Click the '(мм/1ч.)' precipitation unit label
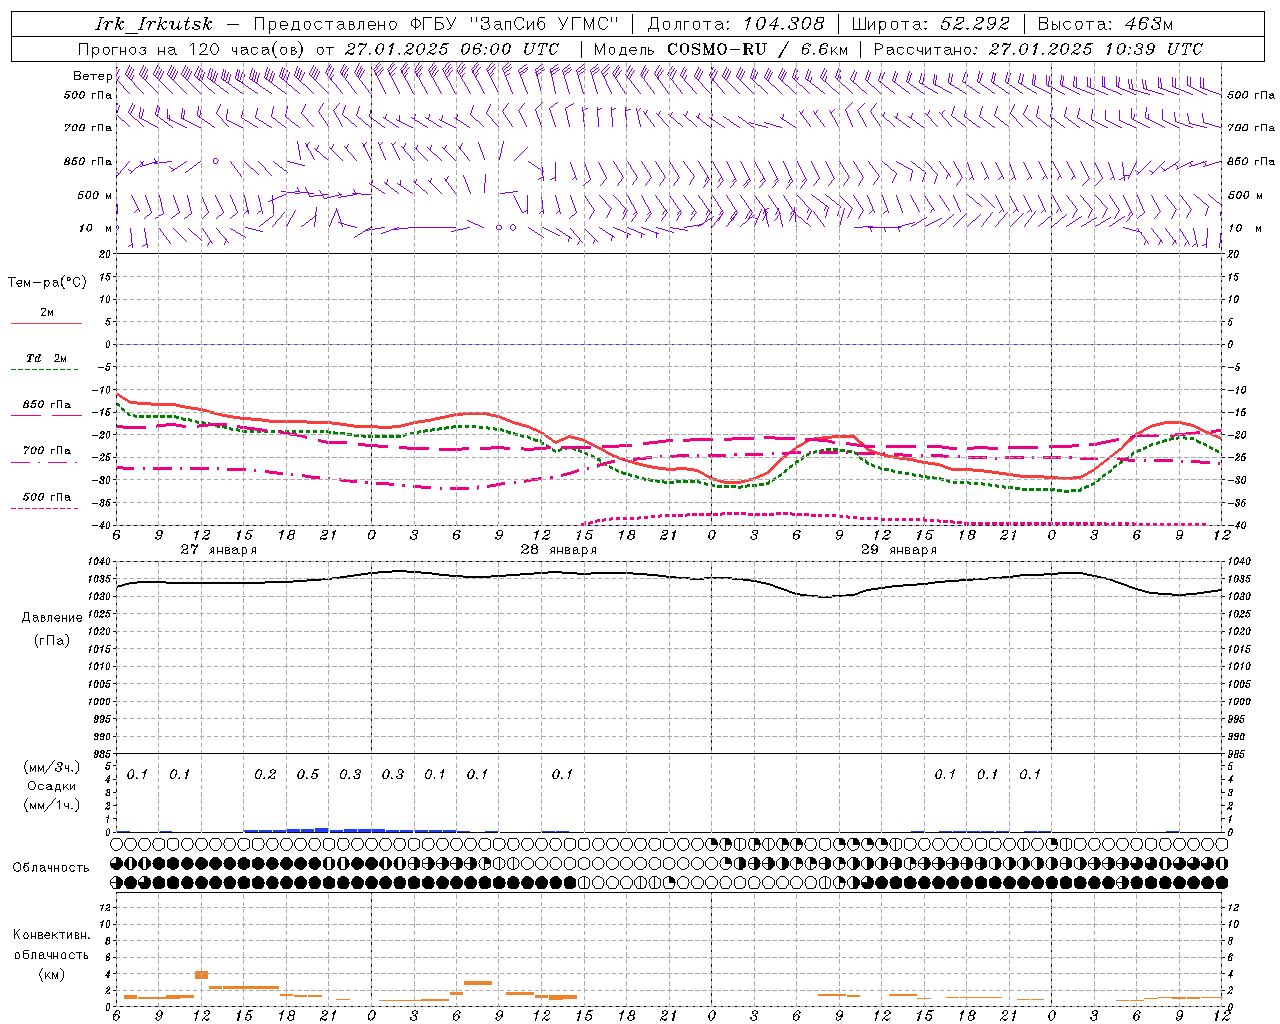Image resolution: width=1280 pixels, height=1024 pixels. point(52,805)
